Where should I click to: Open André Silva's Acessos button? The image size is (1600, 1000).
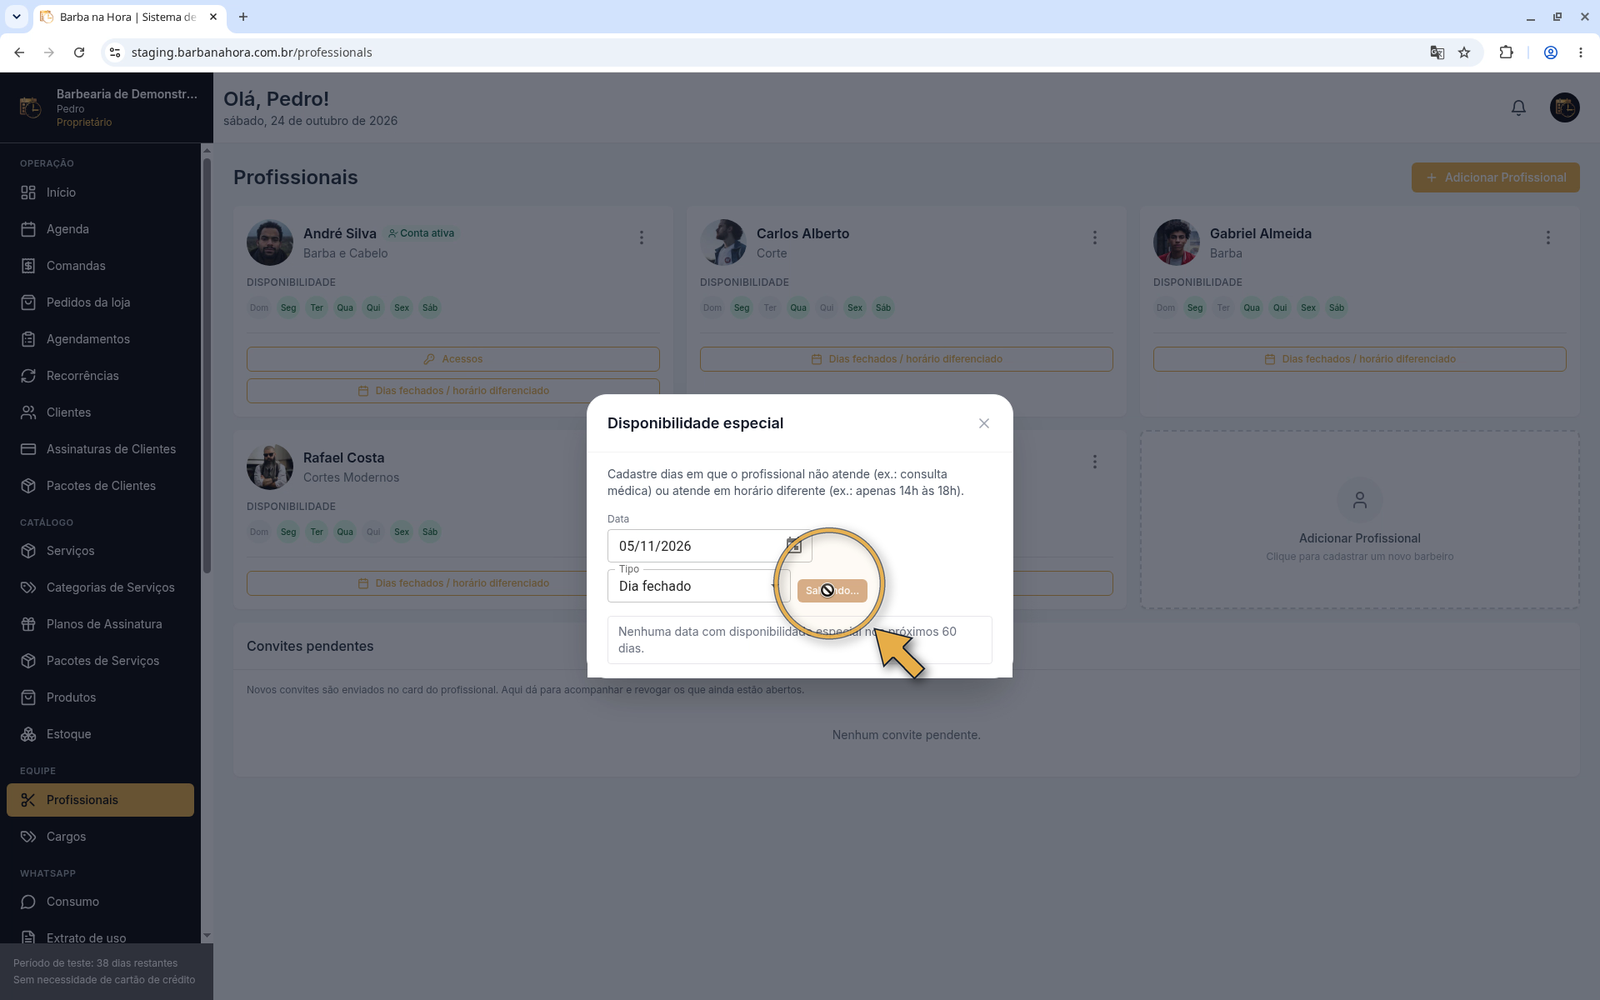click(x=453, y=359)
